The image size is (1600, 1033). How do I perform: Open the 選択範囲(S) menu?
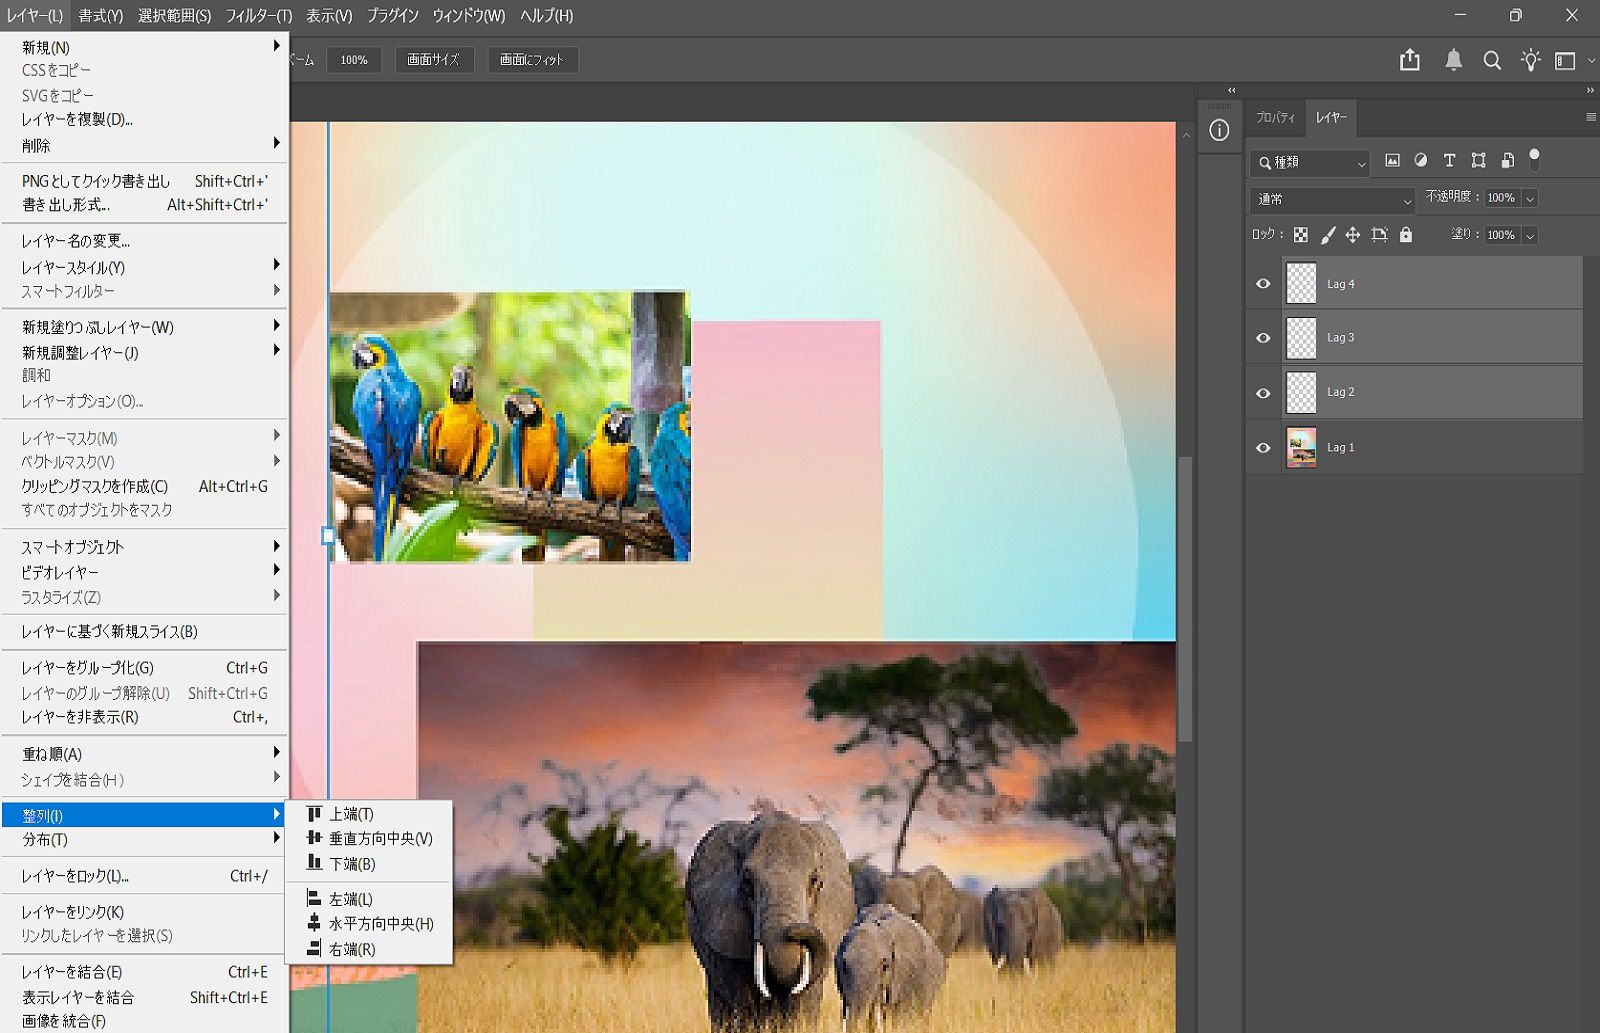click(175, 16)
